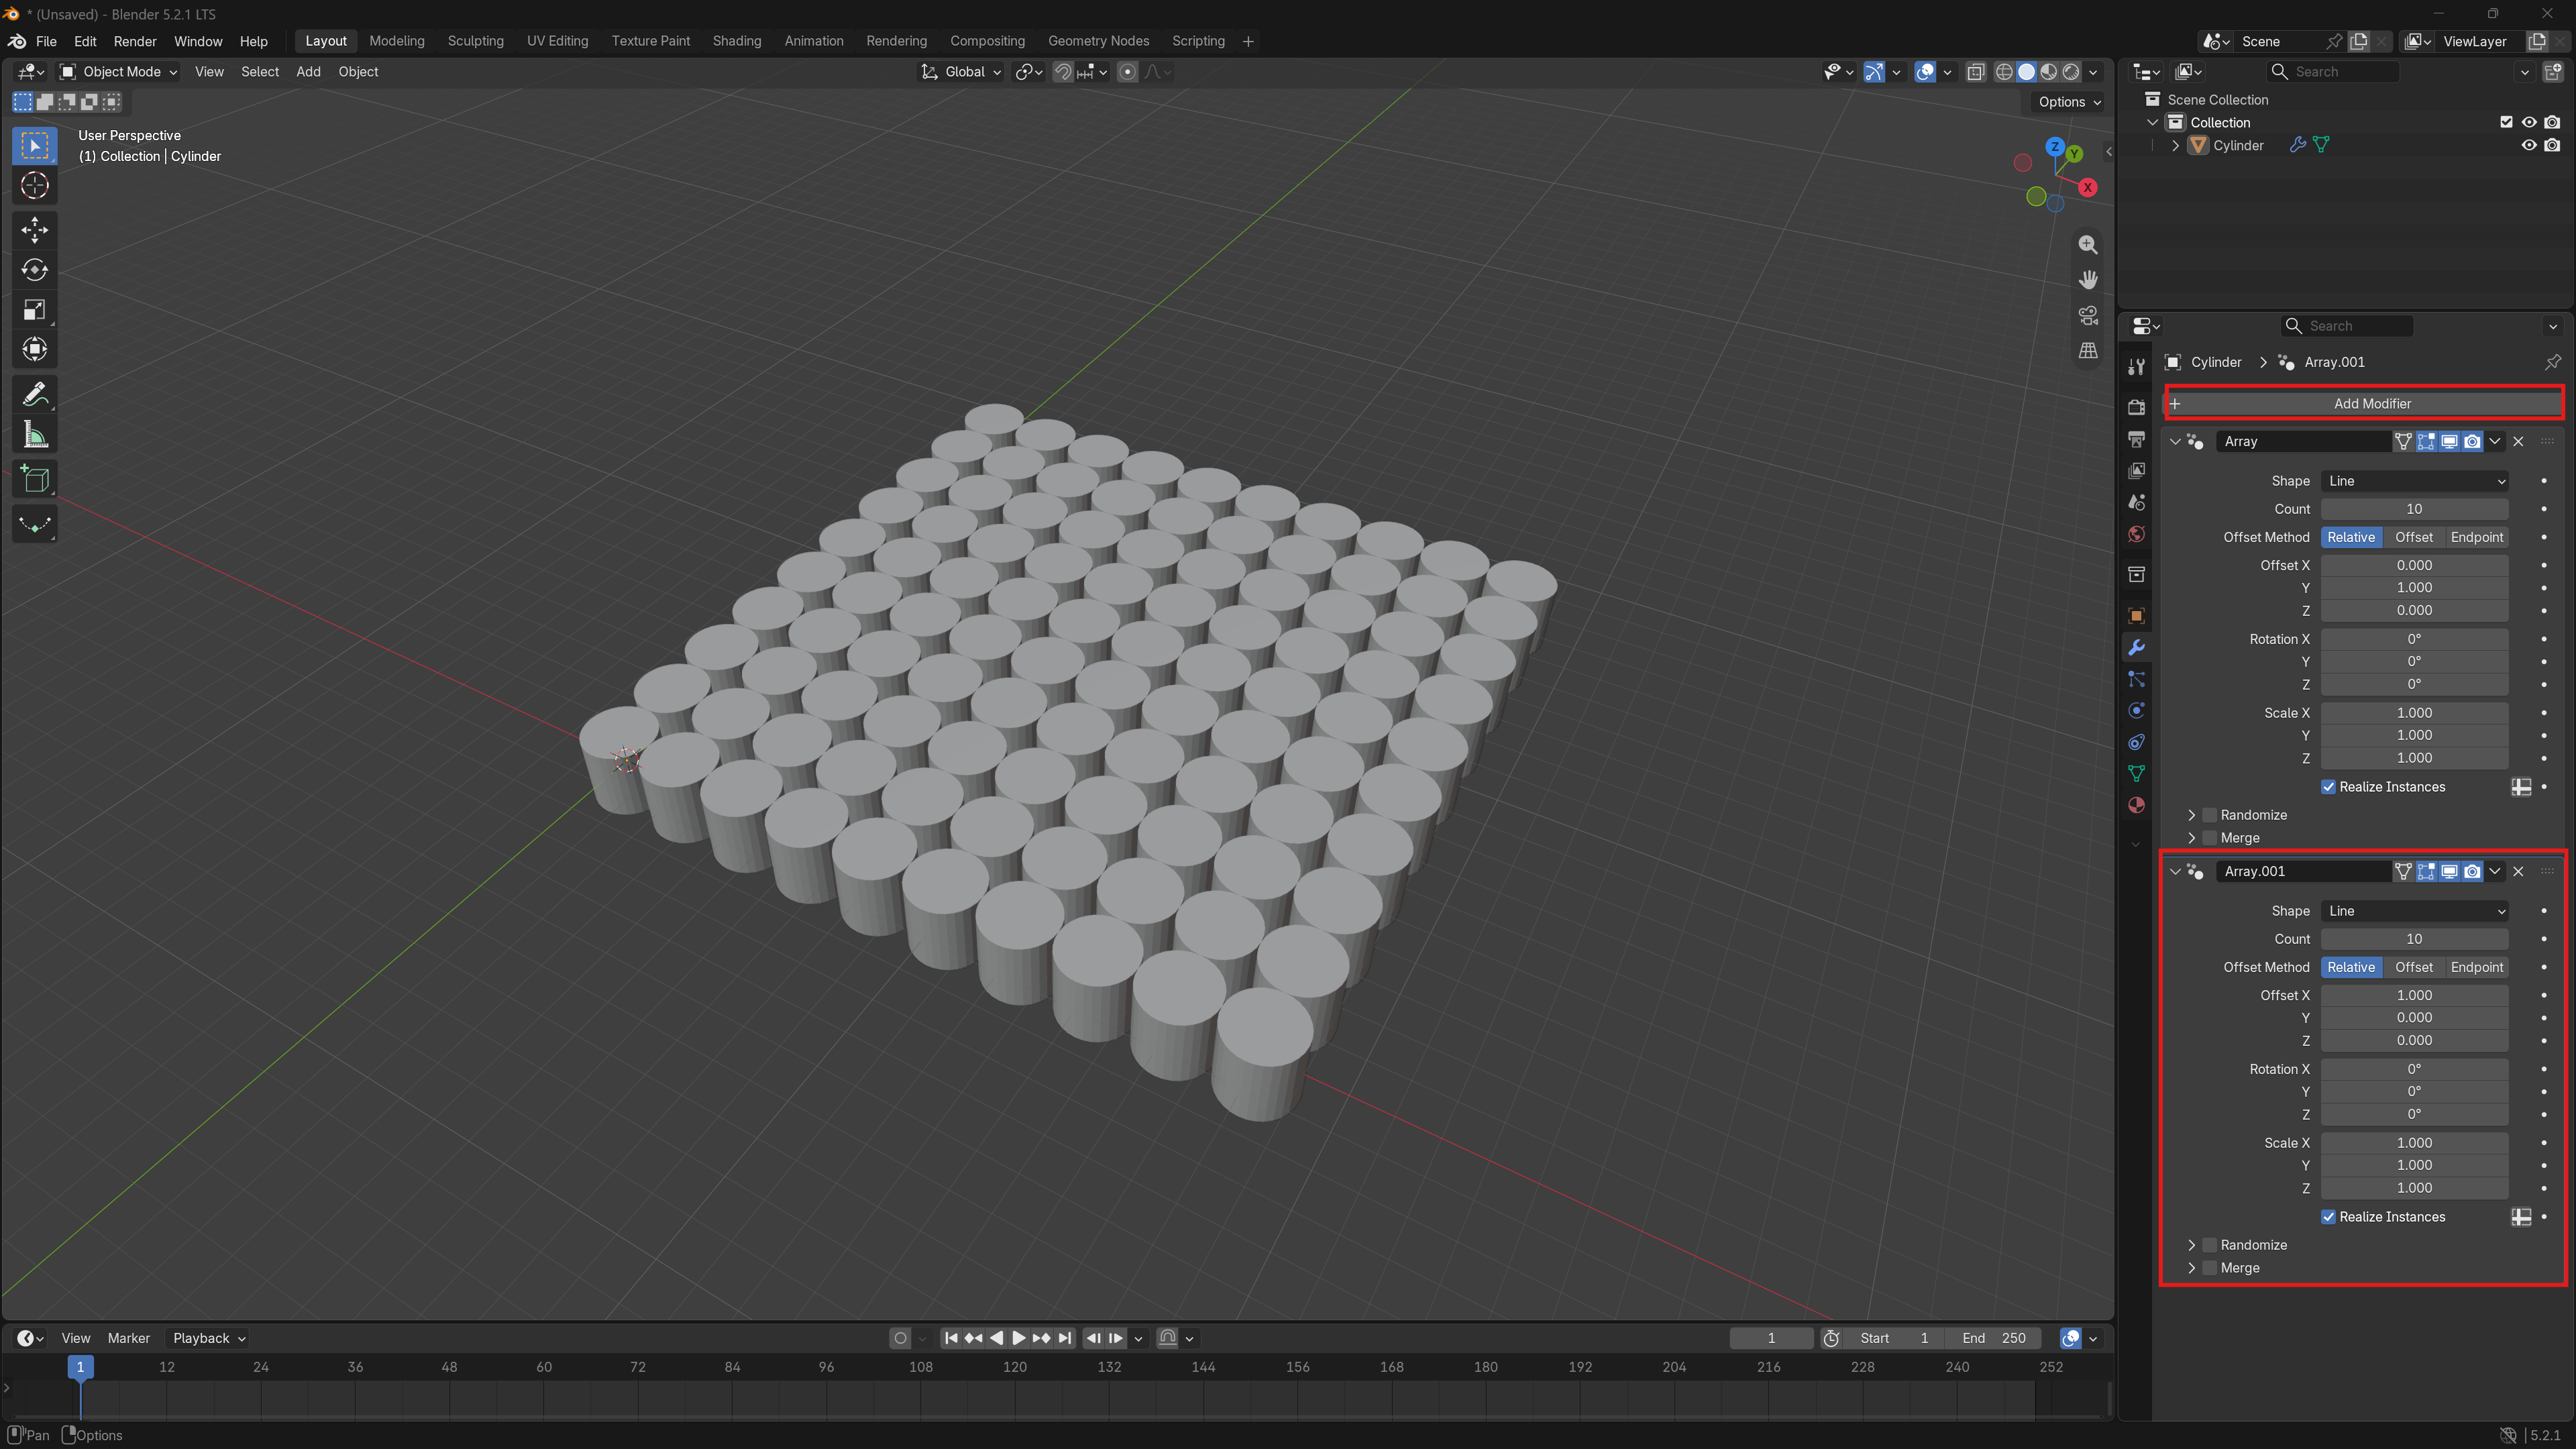Open the Render menu
The image size is (2576, 1449).
coord(135,41)
